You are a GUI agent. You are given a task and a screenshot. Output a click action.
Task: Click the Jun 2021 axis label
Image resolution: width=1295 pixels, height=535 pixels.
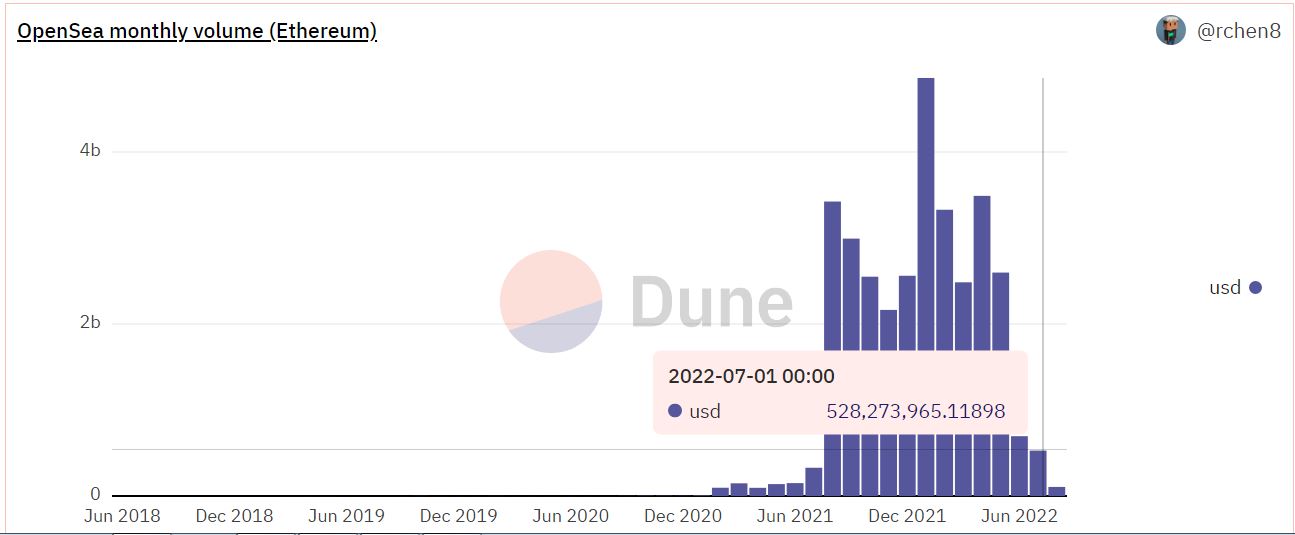tap(795, 516)
